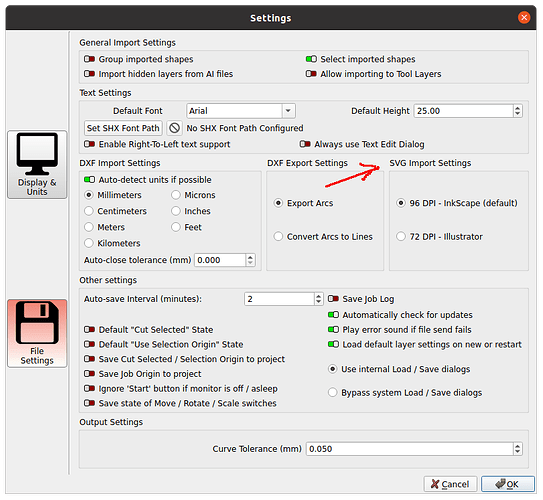Screen dimensions: 543x500
Task: Choose Convert Arcs to Lines option
Action: (278, 236)
